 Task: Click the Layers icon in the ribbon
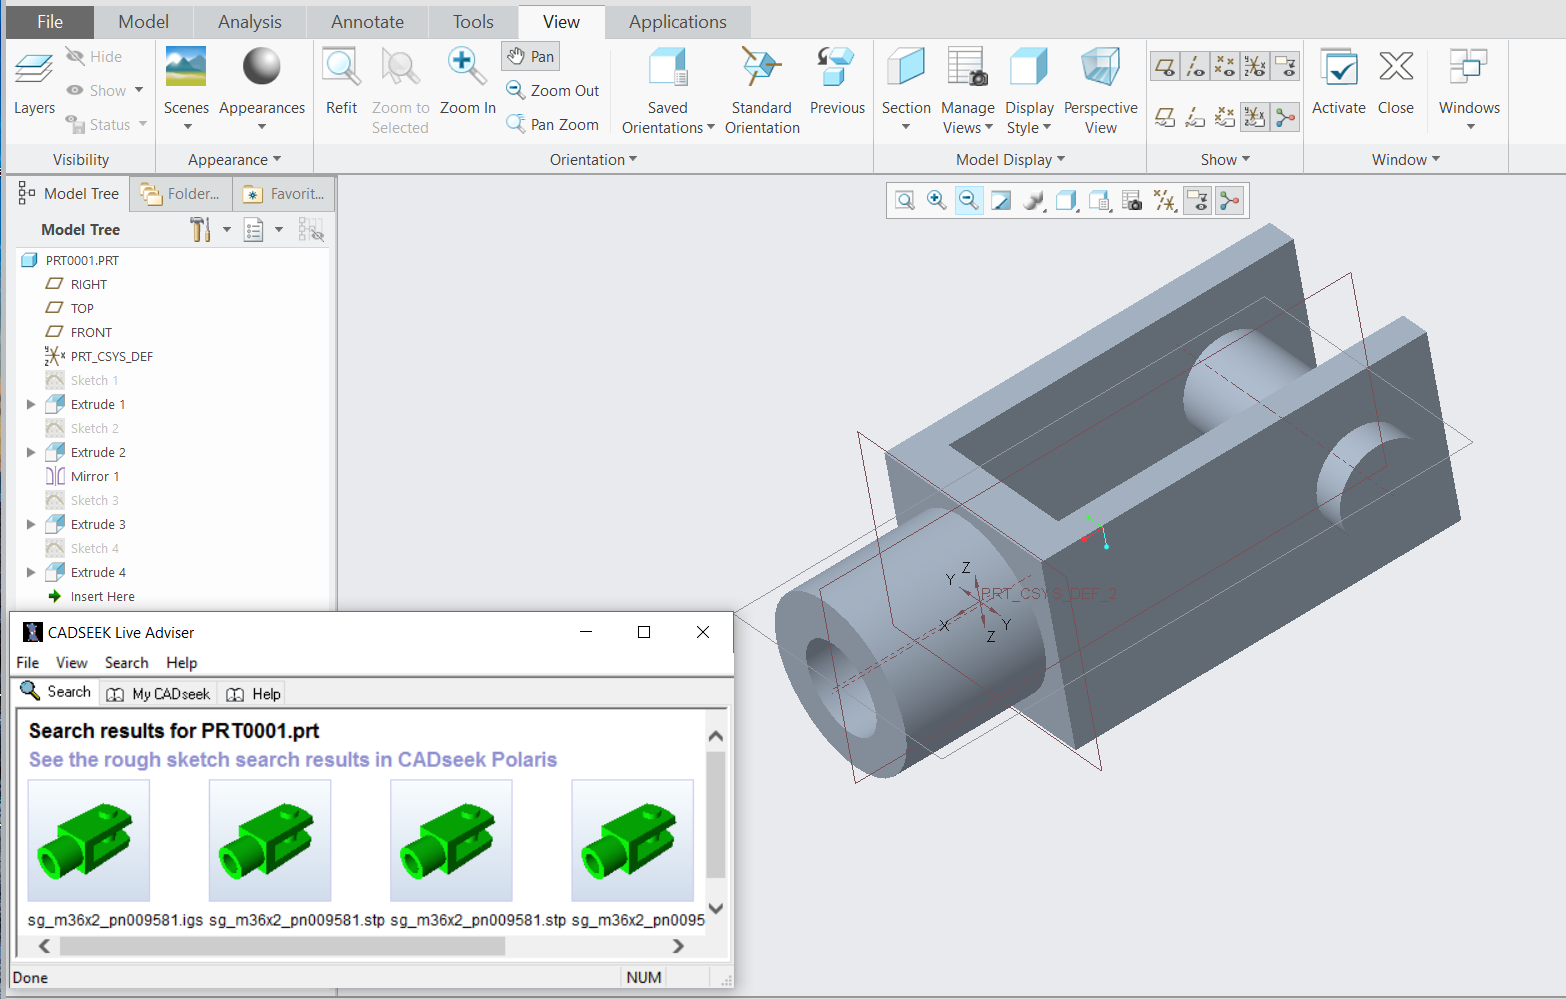click(34, 70)
